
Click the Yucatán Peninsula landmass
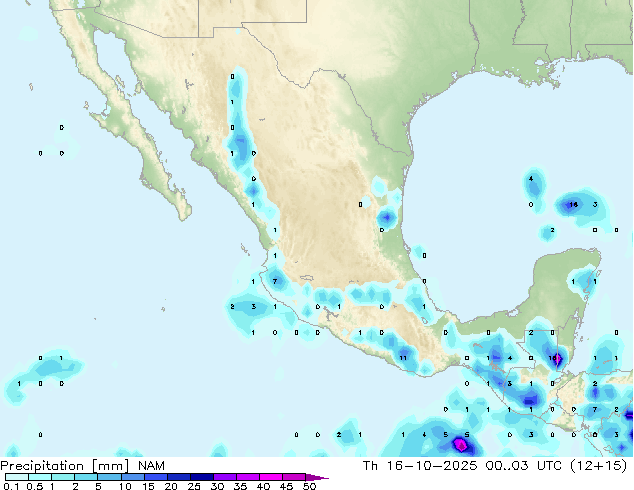pyautogui.click(x=562, y=287)
